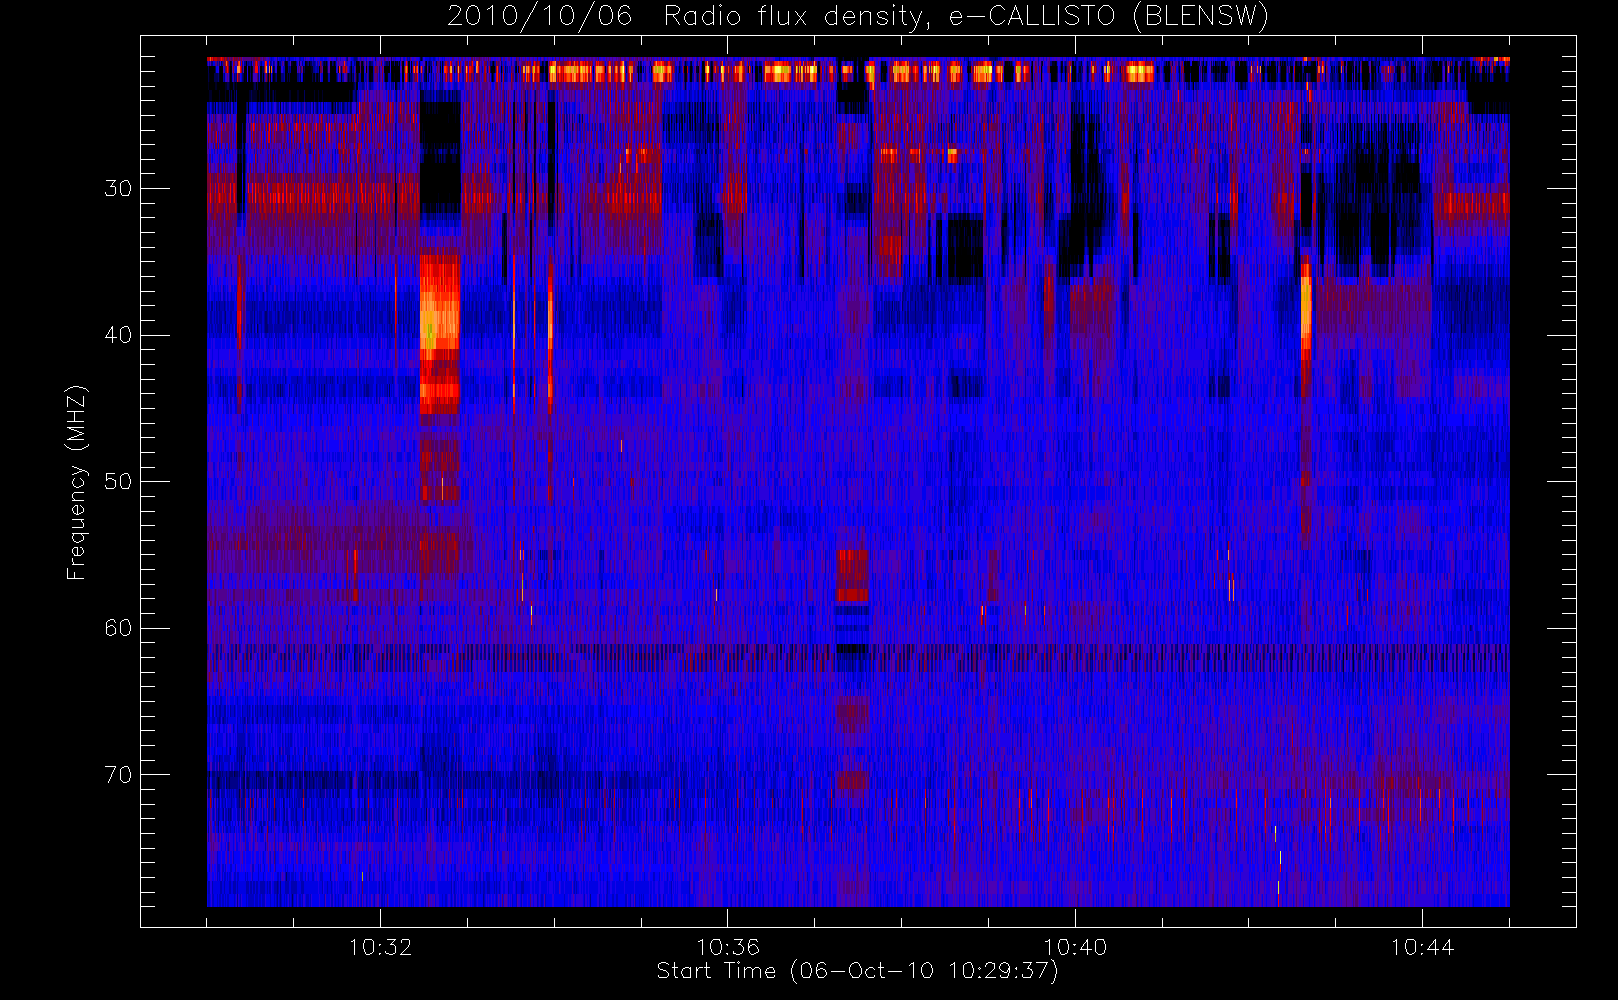
Task: Click the 70 MHz frequency tick label
Action: [118, 775]
